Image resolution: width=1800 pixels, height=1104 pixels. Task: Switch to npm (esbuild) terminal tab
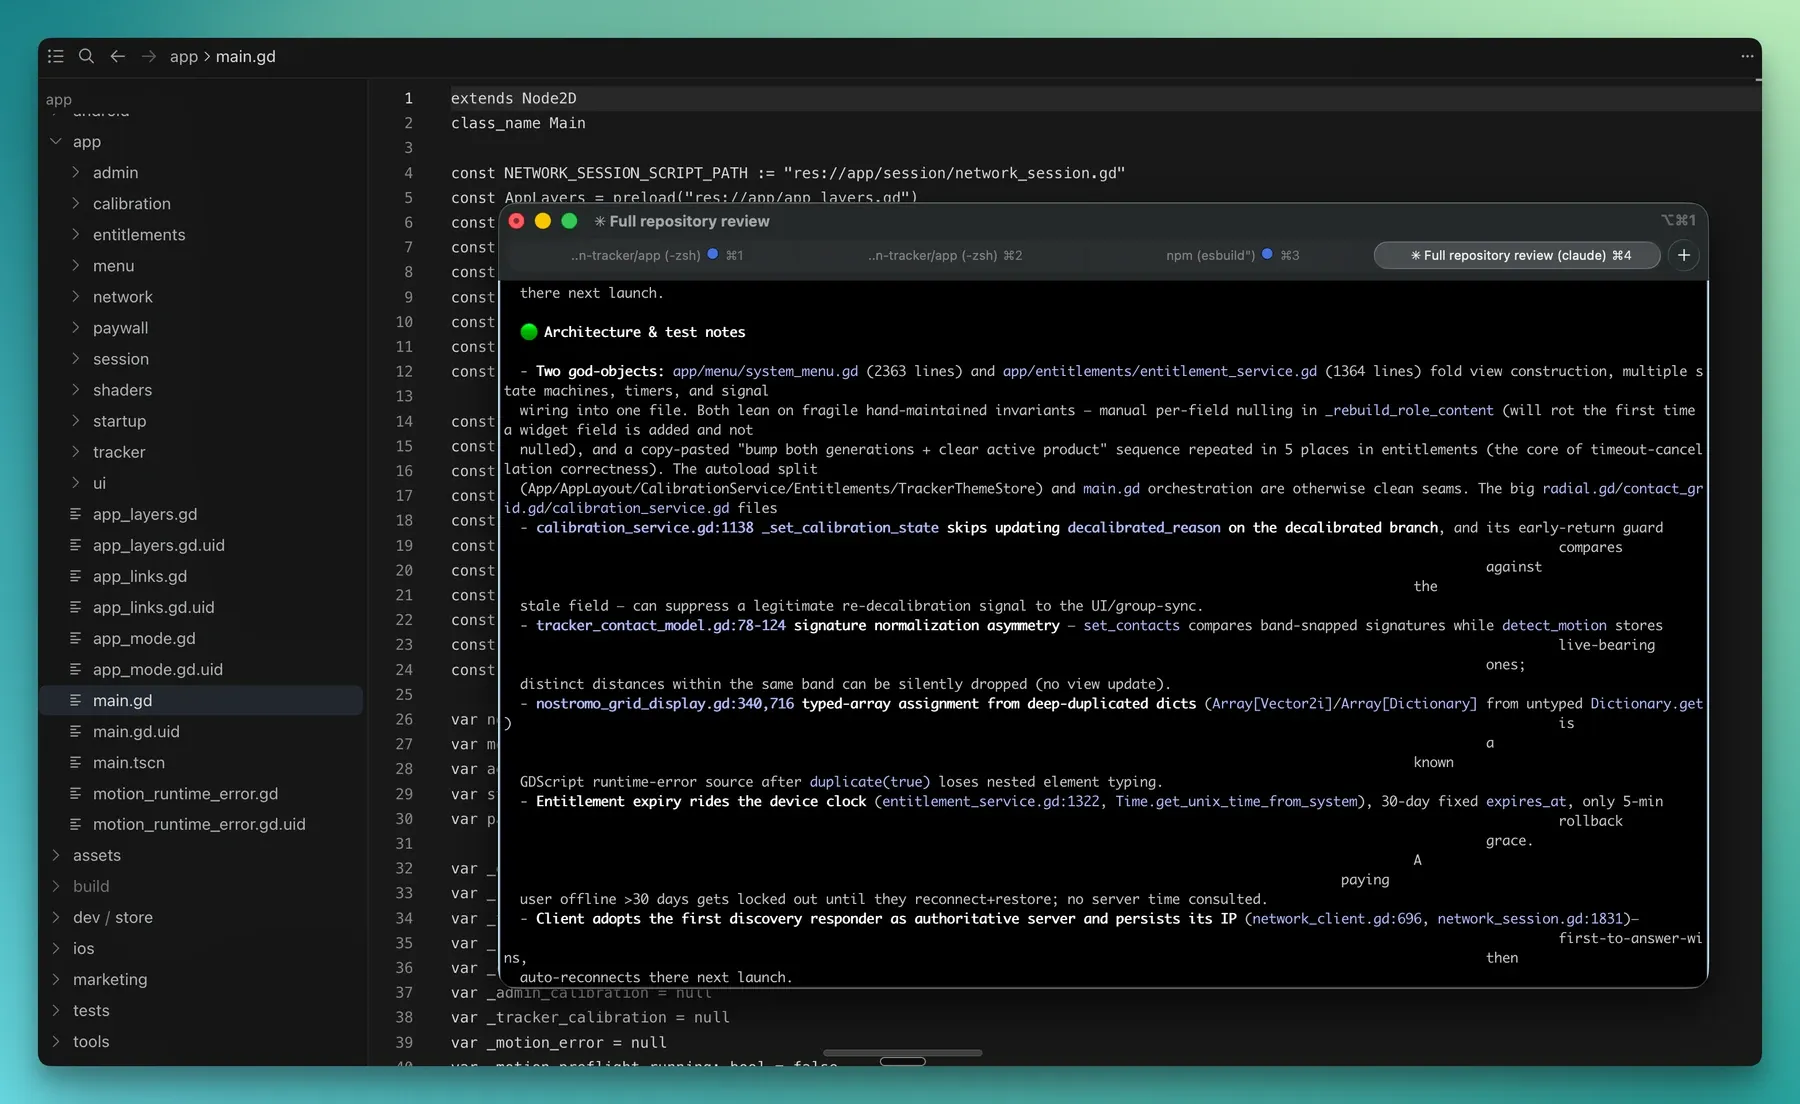1233,255
